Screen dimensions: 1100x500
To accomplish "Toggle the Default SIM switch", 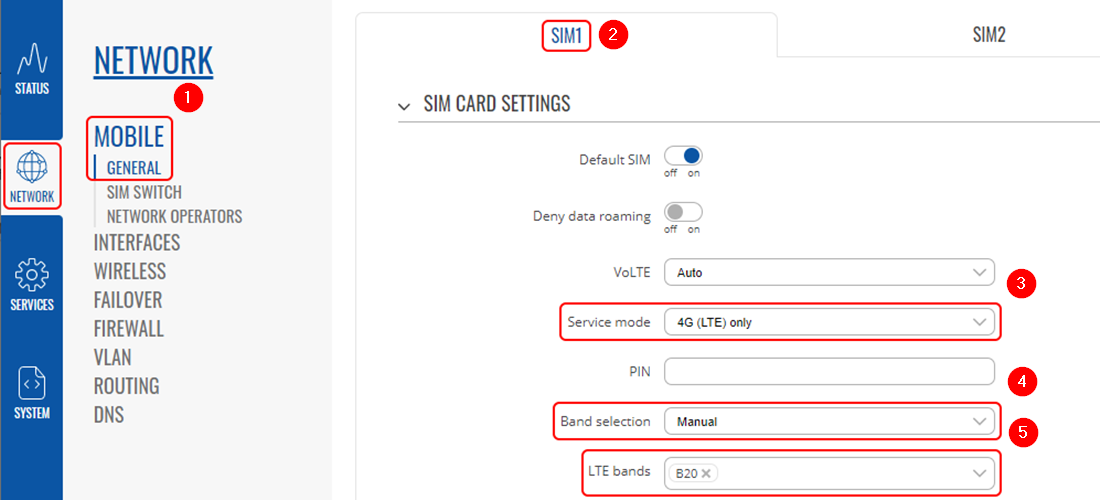I will click(683, 156).
